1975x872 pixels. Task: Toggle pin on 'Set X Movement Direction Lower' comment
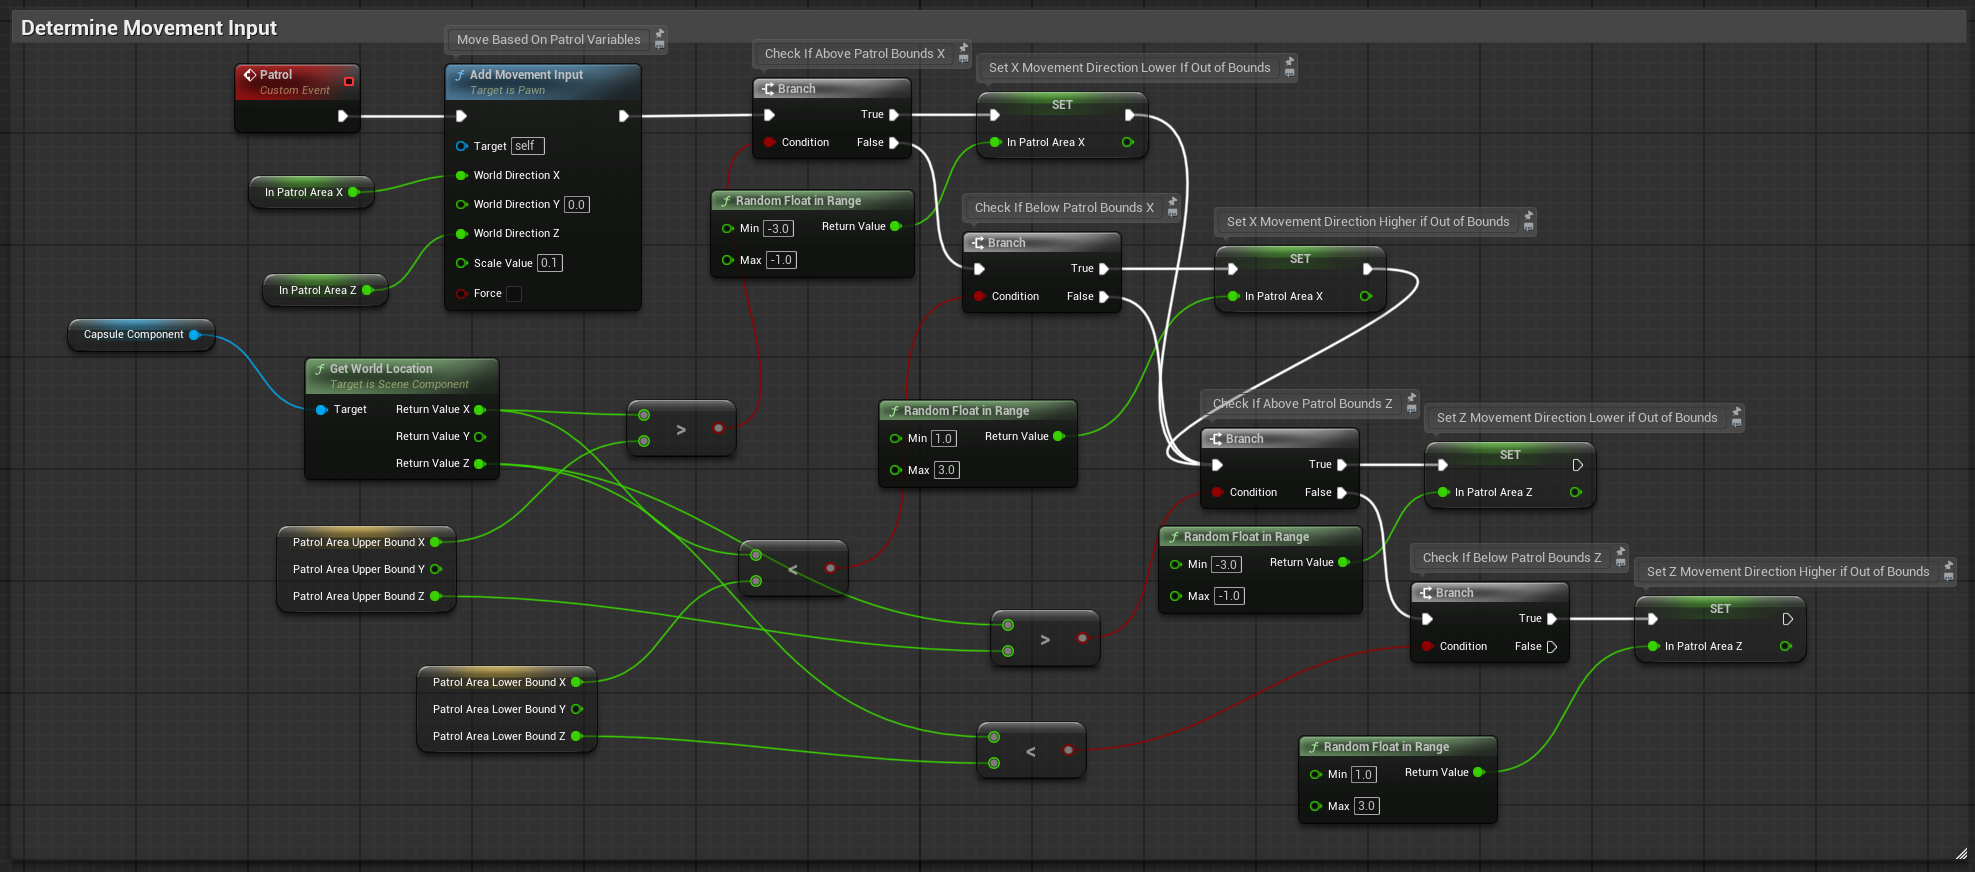click(x=1290, y=62)
